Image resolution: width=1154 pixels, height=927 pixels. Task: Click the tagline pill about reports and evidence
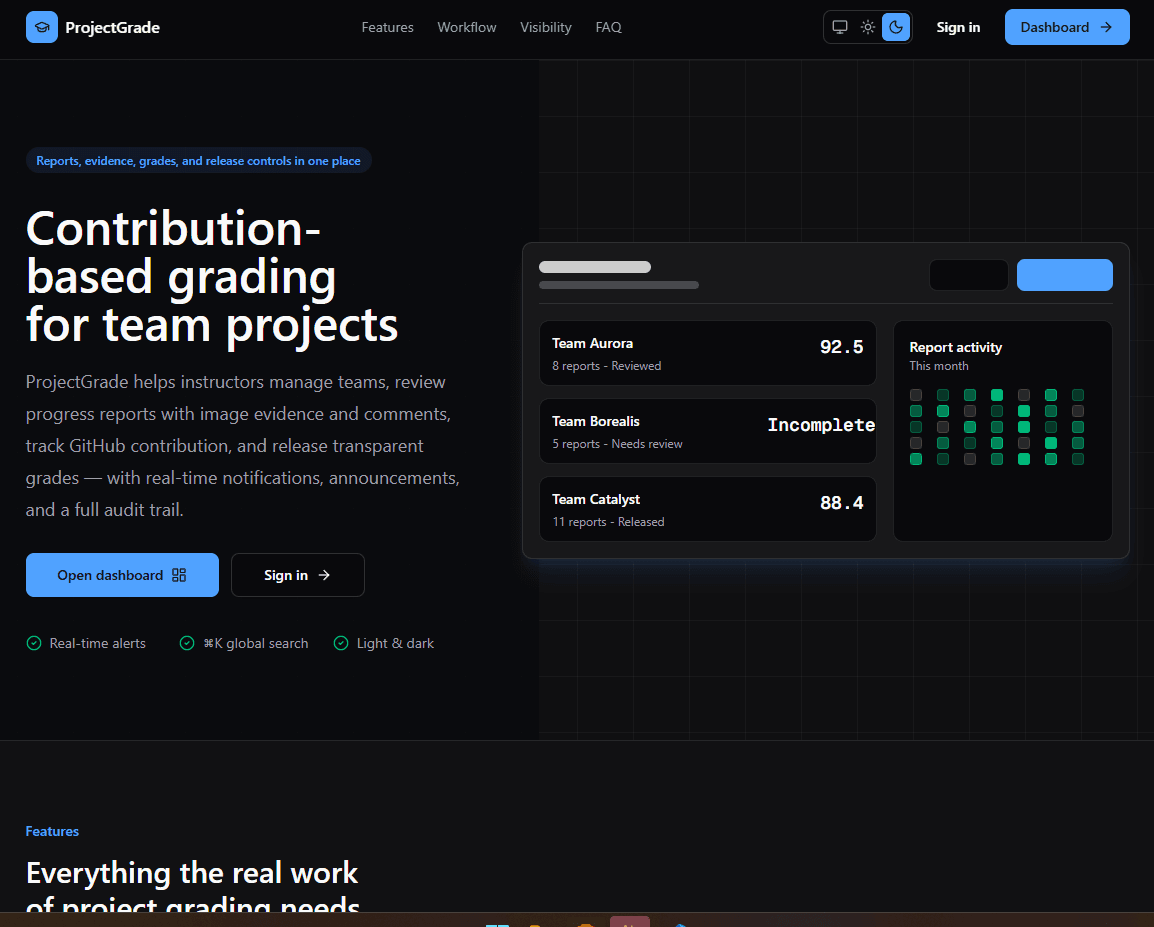click(199, 160)
